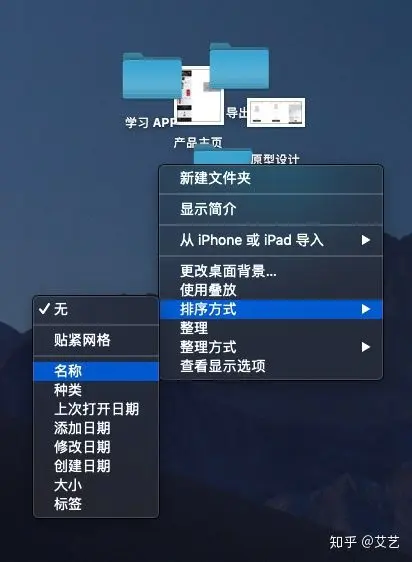Sort by 上次打开日期
This screenshot has width=412, height=562.
tap(96, 409)
